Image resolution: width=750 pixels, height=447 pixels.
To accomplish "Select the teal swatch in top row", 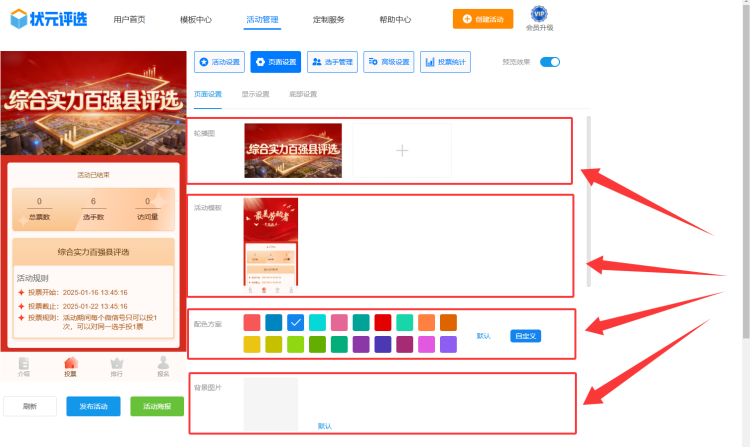I will click(x=361, y=323).
